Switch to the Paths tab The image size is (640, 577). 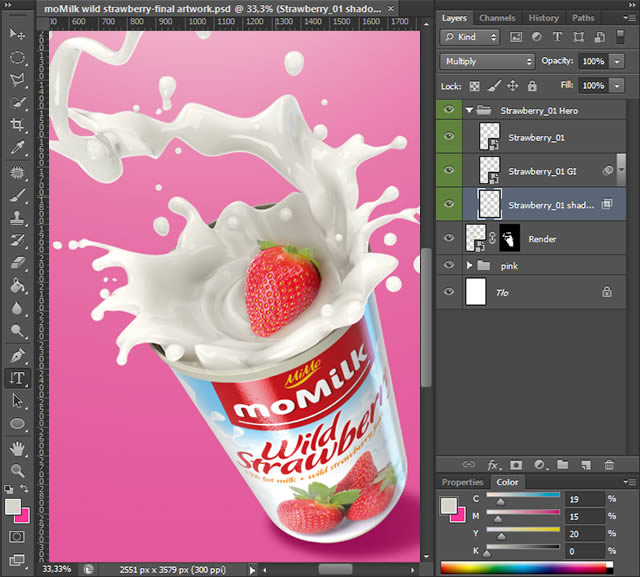[x=583, y=18]
